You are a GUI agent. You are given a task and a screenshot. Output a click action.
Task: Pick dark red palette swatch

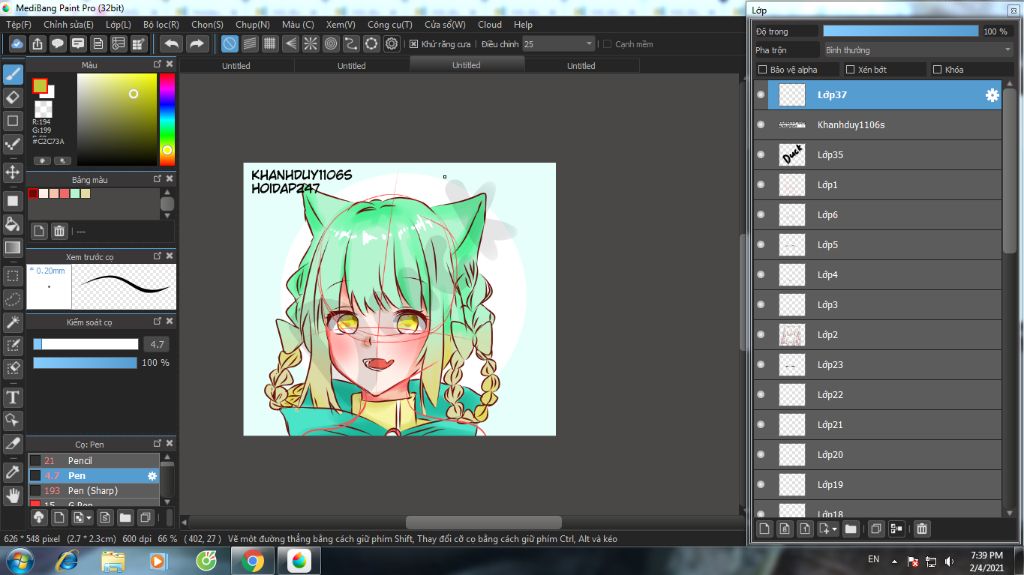click(33, 193)
